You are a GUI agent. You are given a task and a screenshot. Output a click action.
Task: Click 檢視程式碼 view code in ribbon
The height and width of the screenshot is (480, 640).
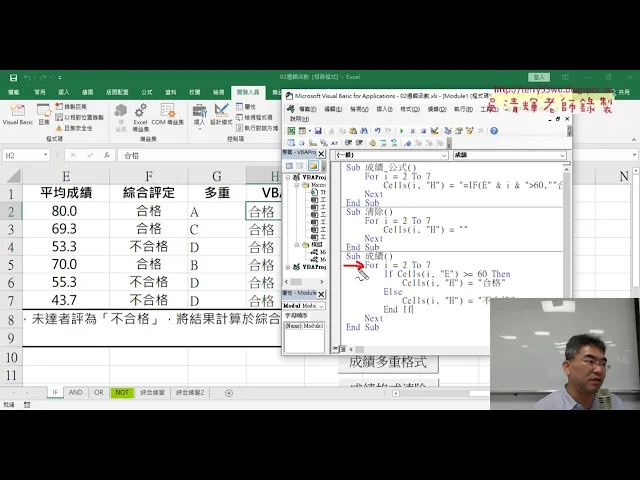[x=254, y=118]
